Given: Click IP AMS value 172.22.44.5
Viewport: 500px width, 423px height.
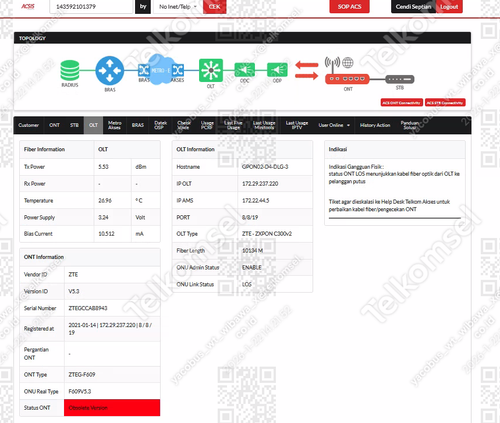Looking at the screenshot, I should click(256, 200).
